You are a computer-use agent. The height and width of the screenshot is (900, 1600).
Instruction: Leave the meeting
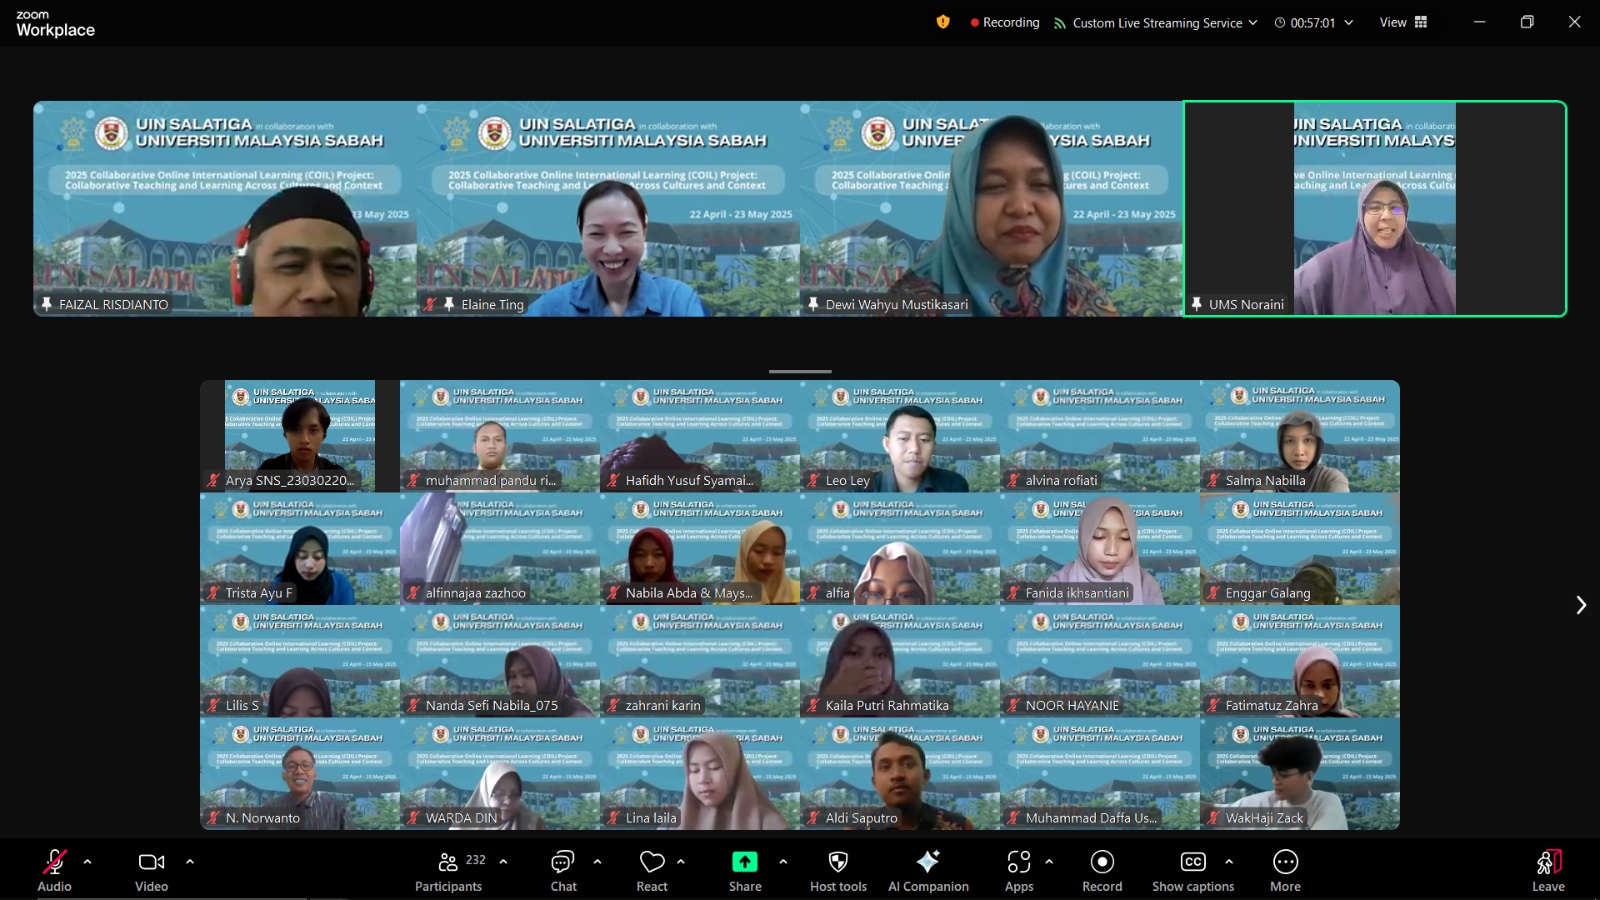click(1548, 870)
